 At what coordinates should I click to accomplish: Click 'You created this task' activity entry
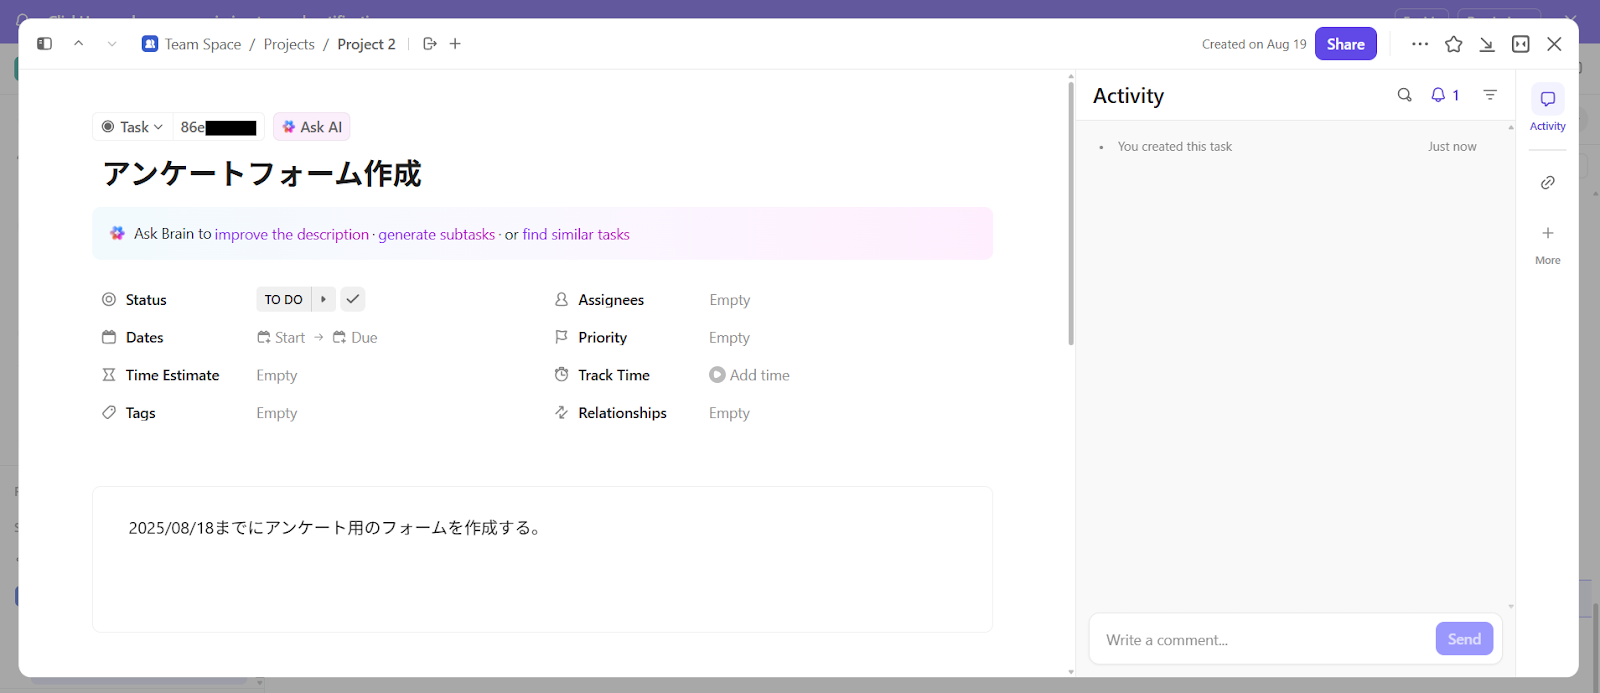(1175, 146)
